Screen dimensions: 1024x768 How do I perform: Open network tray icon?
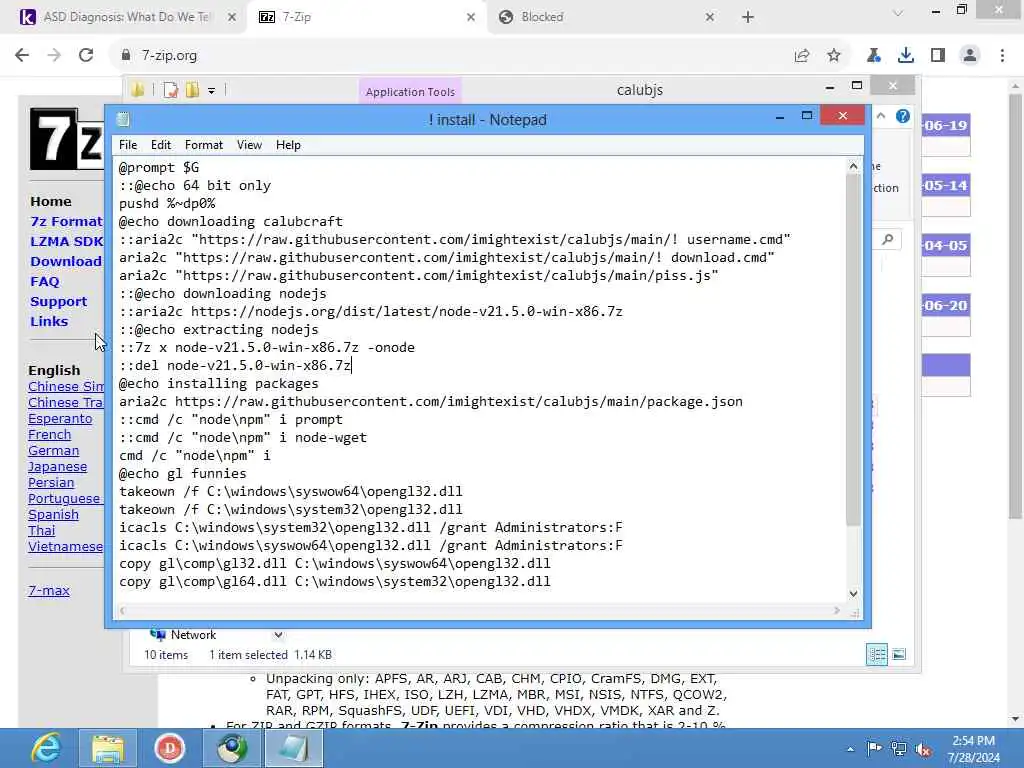coord(899,749)
